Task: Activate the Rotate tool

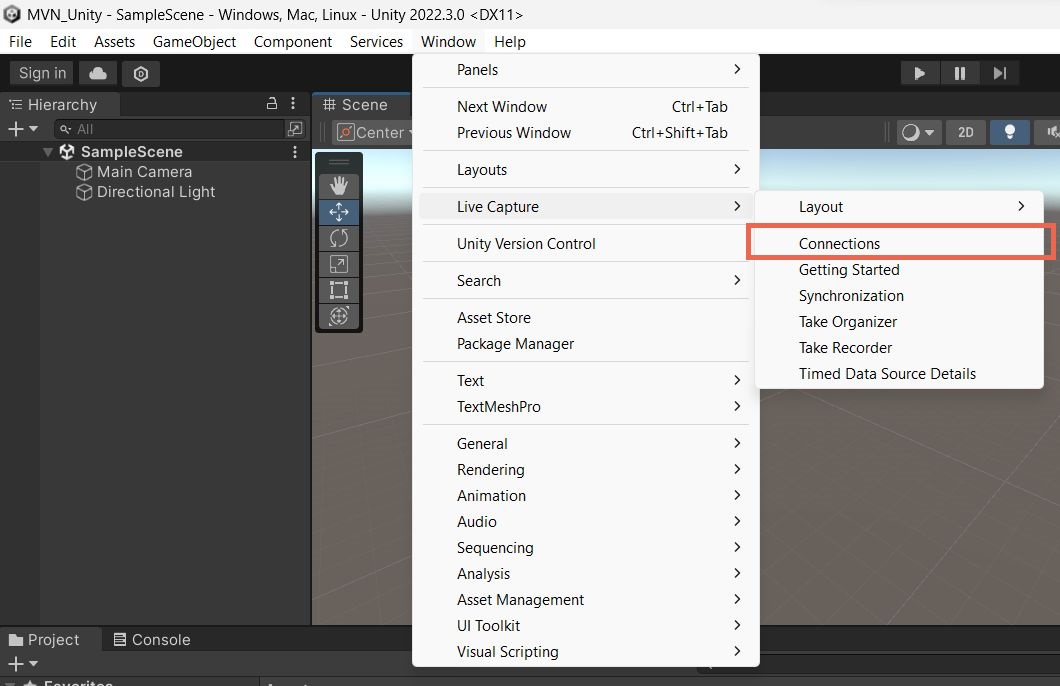Action: [x=338, y=238]
